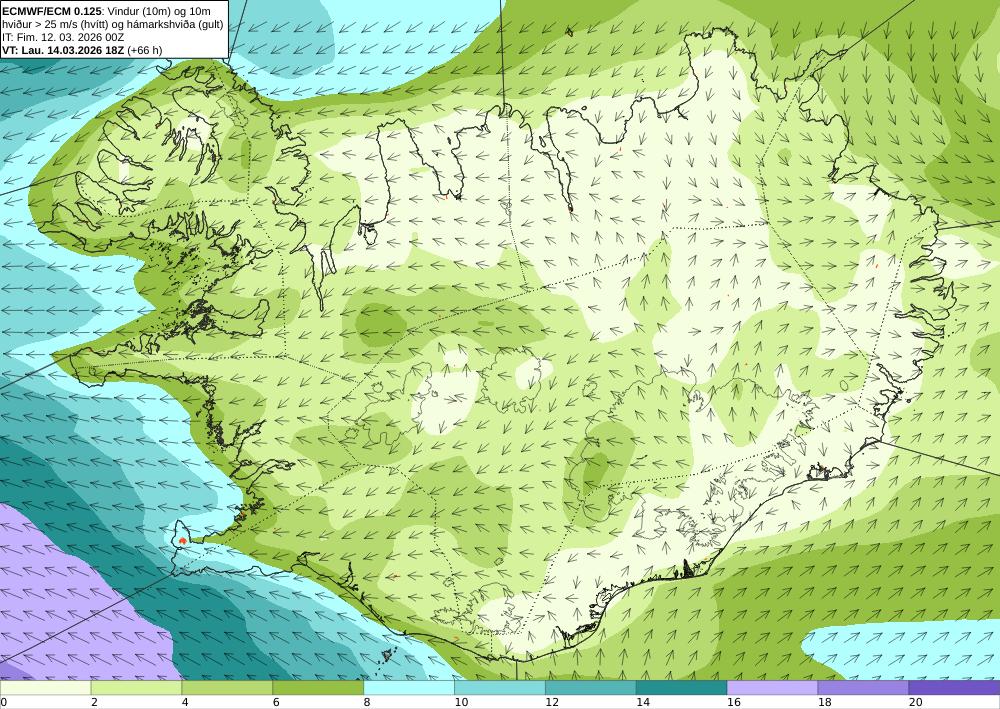1000x709 pixels.
Task: Click the legend scale label '8'
Action: pos(367,703)
